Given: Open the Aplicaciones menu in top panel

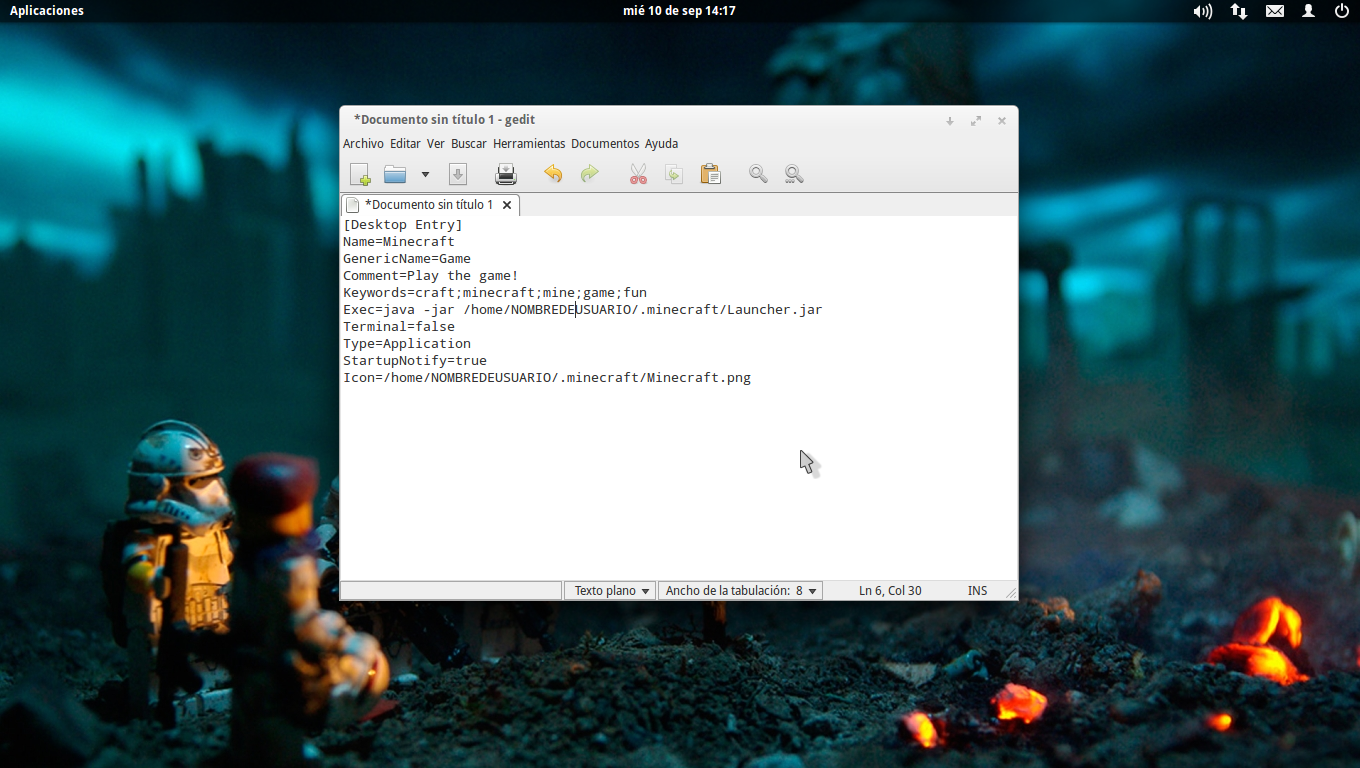Looking at the screenshot, I should pyautogui.click(x=47, y=11).
